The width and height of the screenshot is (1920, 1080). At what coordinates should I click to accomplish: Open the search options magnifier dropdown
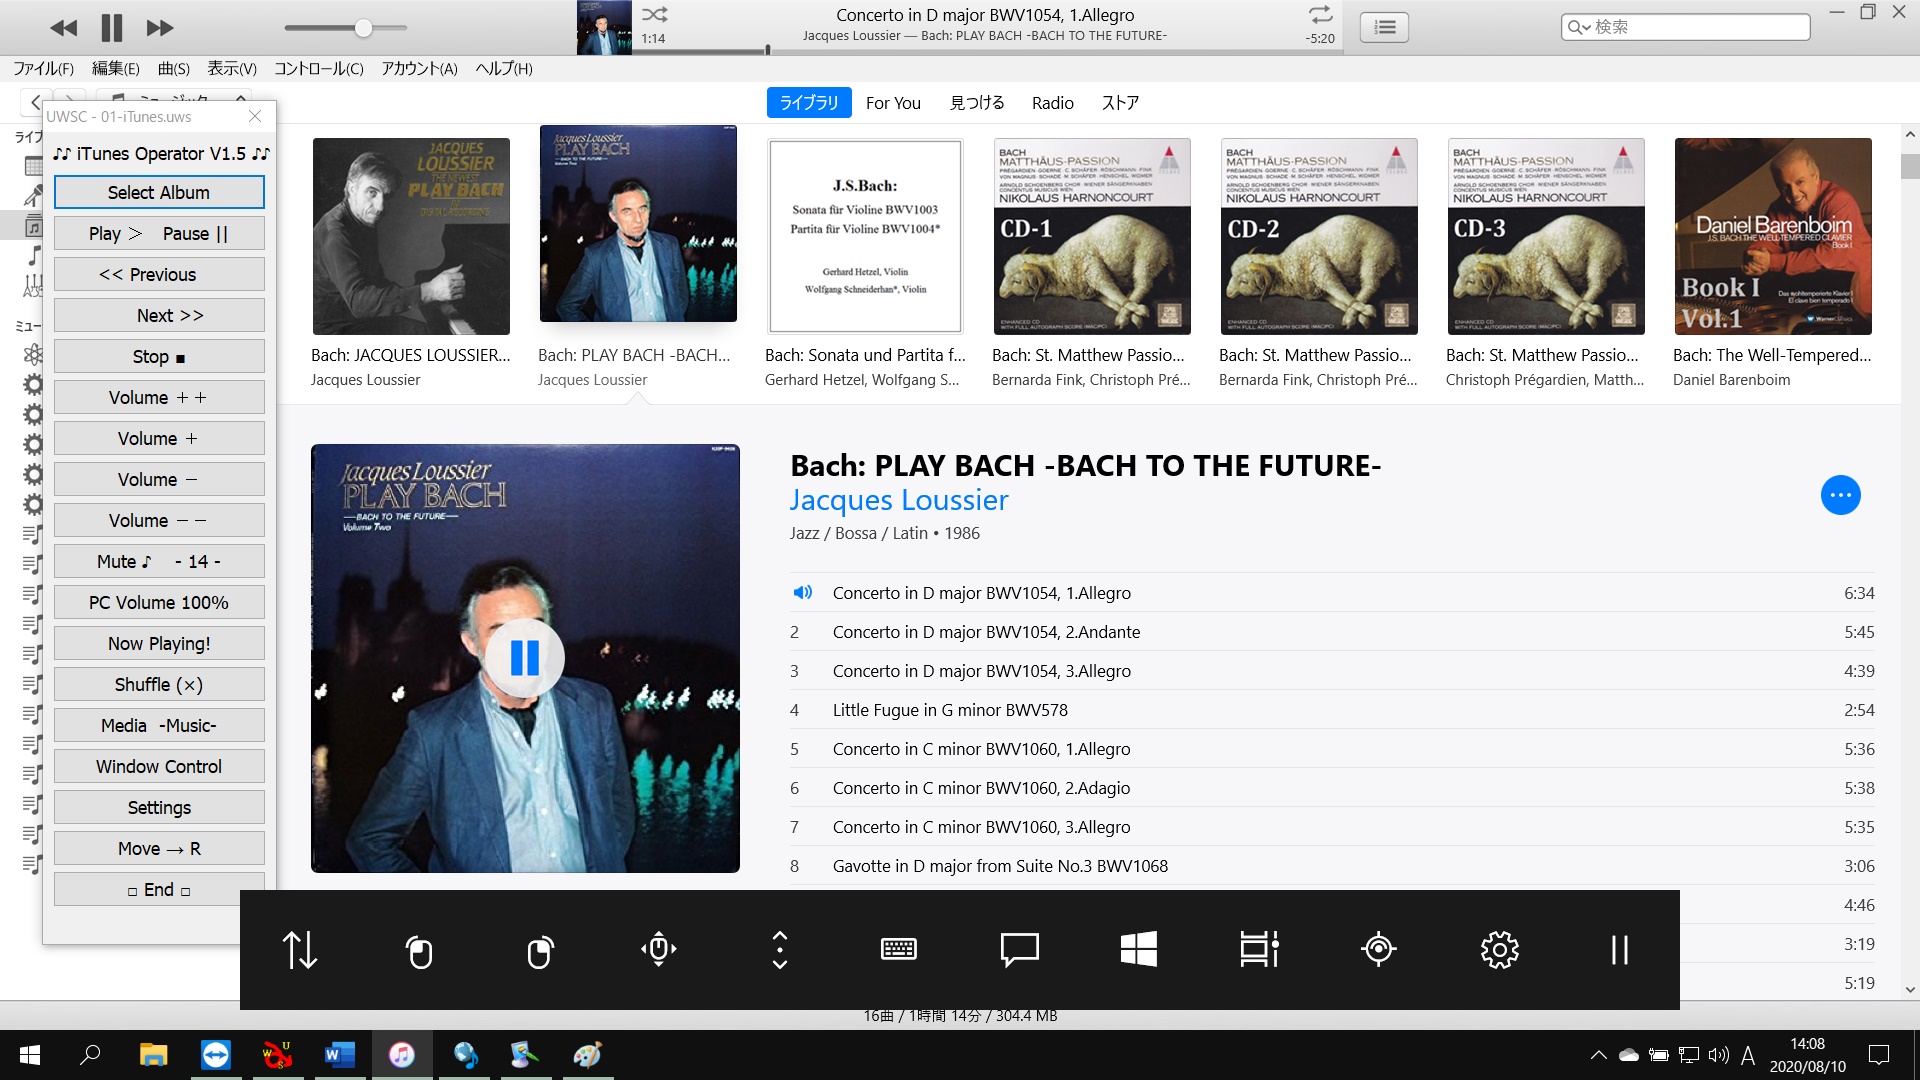(1579, 27)
